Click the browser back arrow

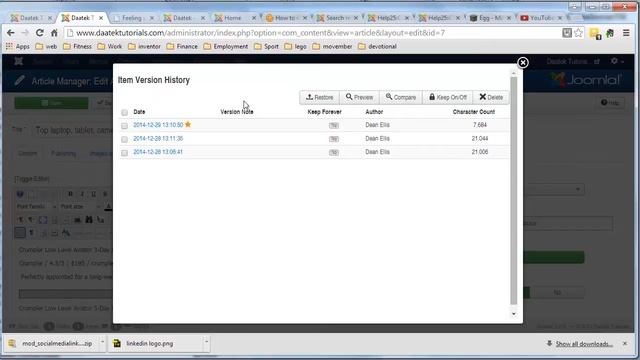(11, 33)
